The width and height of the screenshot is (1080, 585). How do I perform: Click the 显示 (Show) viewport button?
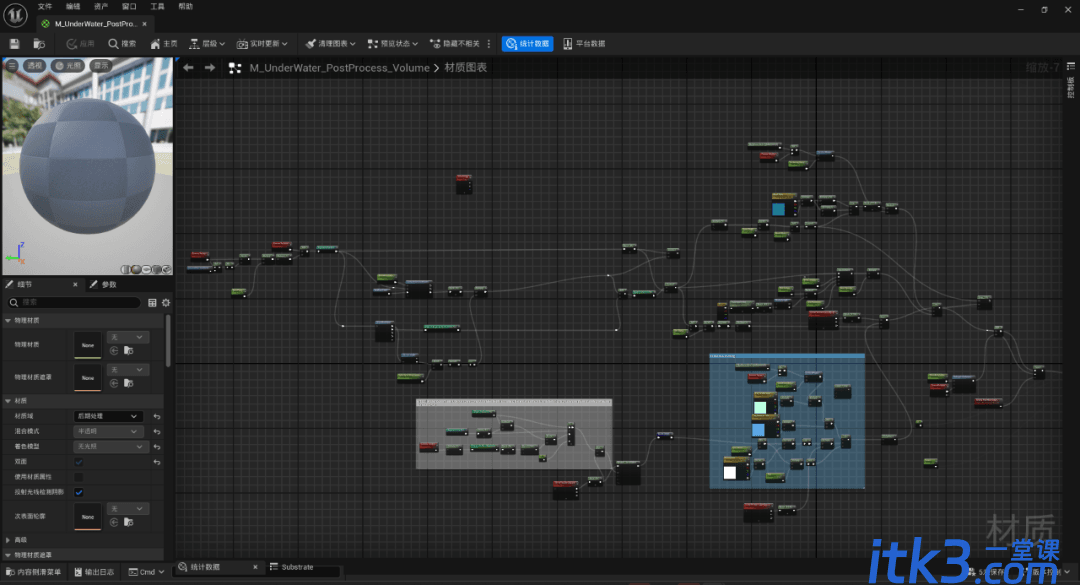tap(101, 65)
